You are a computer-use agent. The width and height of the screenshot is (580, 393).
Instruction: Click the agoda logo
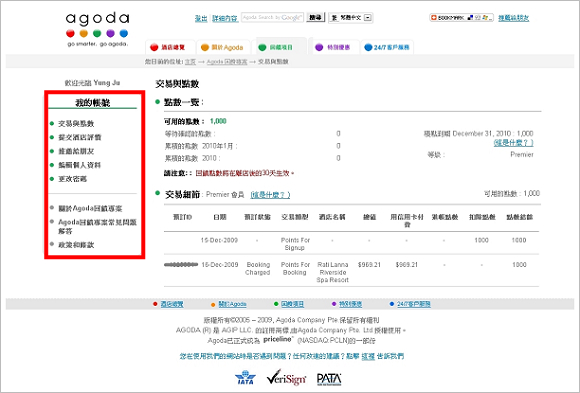pos(98,29)
